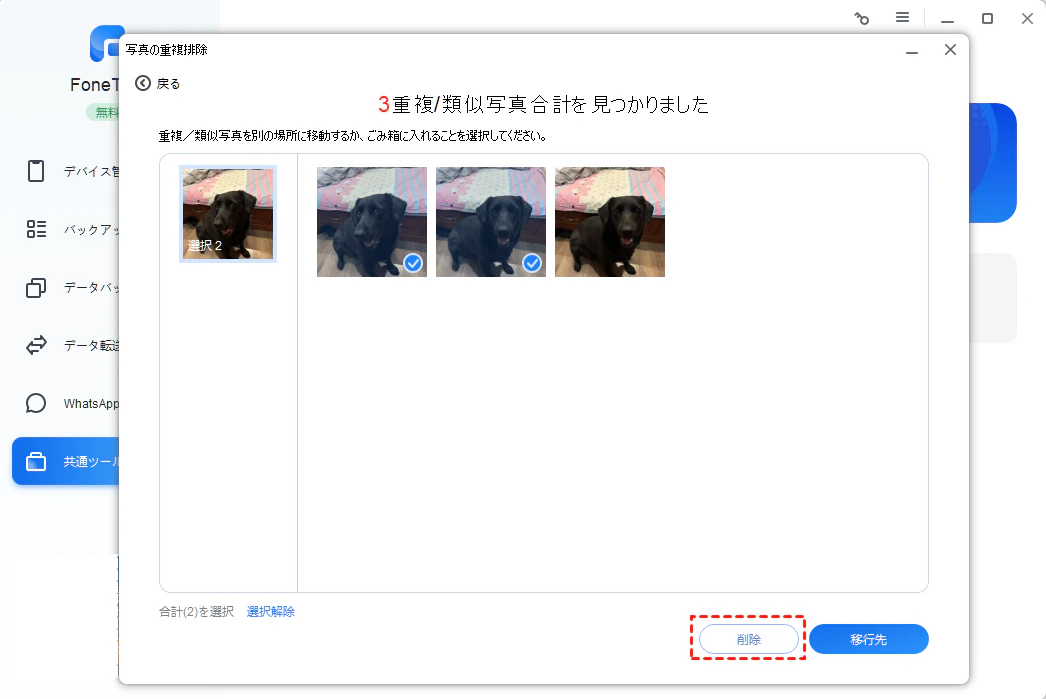Screen dimensions: 1046x699
Task: Open the hamburger menu in main window
Action: coord(903,17)
